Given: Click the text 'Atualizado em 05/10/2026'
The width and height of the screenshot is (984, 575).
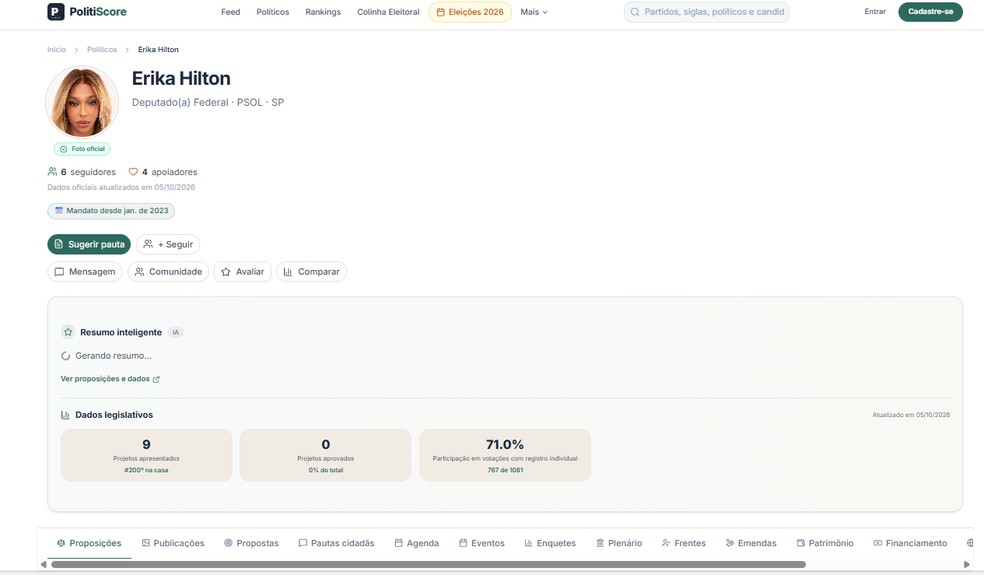Looking at the screenshot, I should coord(911,415).
